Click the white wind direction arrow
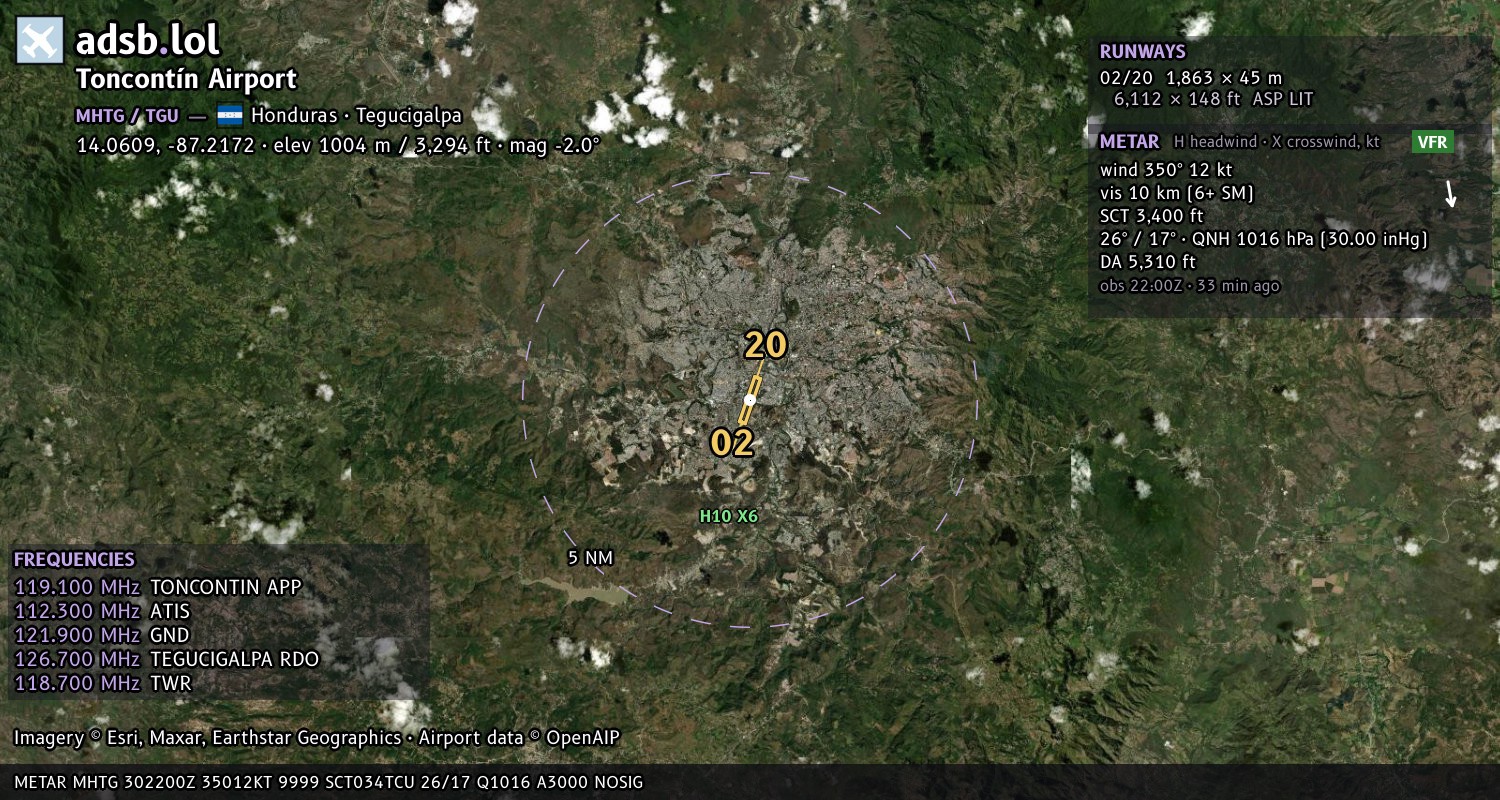Screen dimensions: 1500x800 click(x=1450, y=194)
